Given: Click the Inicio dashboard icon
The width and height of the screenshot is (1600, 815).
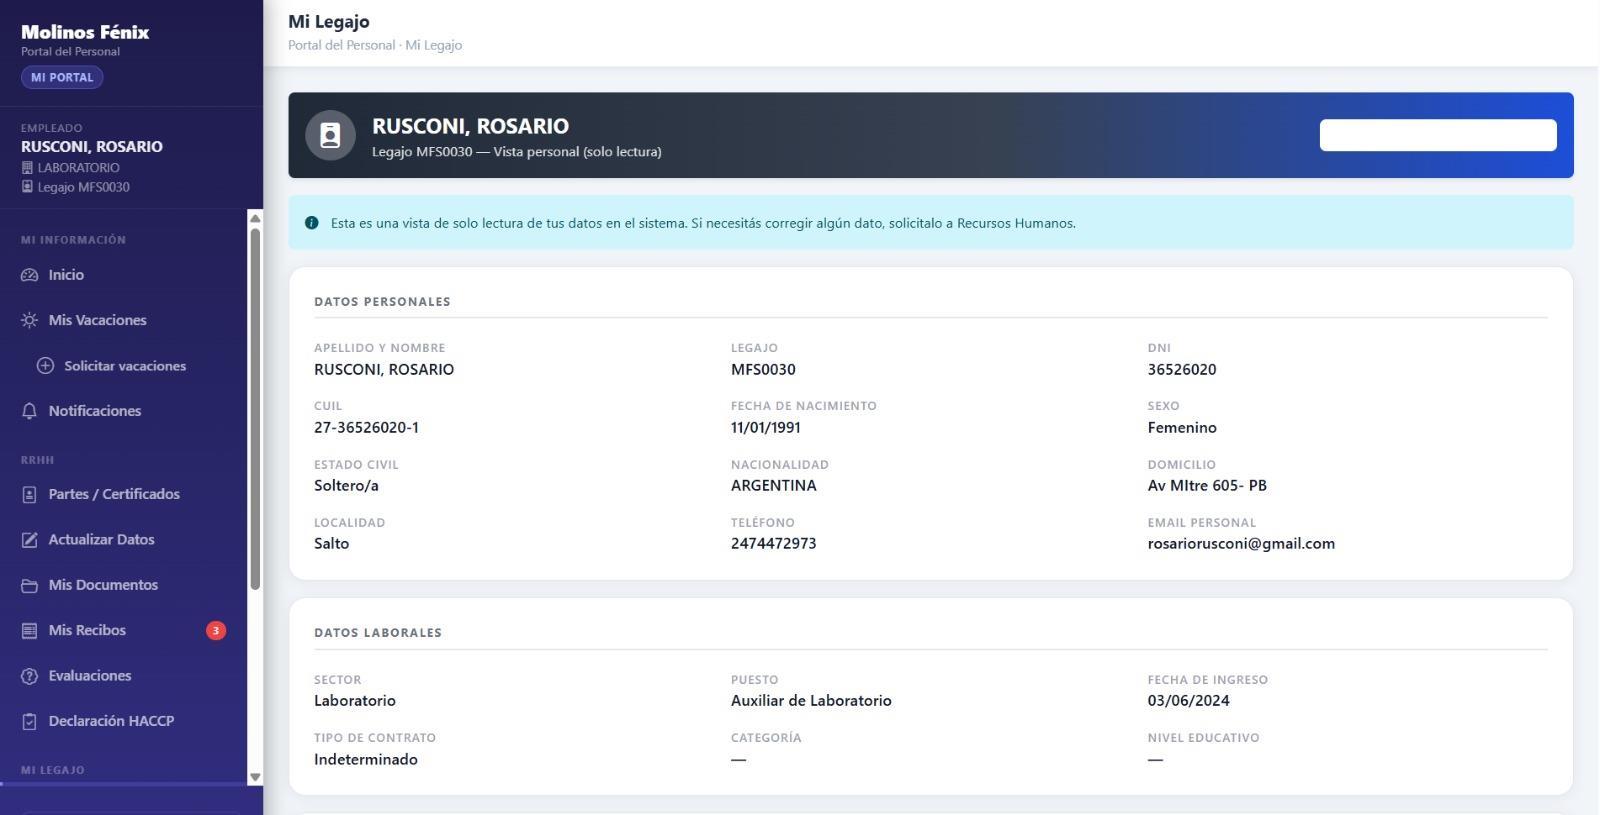Looking at the screenshot, I should (29, 275).
